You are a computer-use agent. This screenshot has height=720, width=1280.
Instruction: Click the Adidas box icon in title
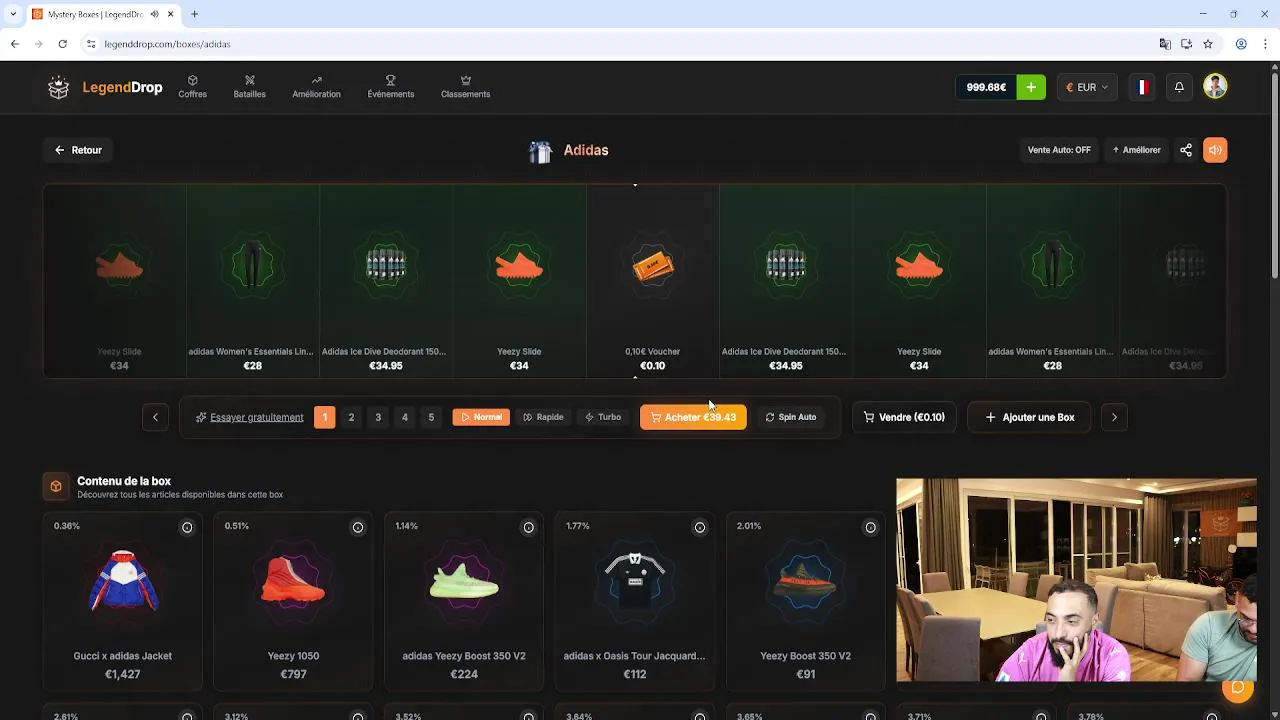[540, 151]
